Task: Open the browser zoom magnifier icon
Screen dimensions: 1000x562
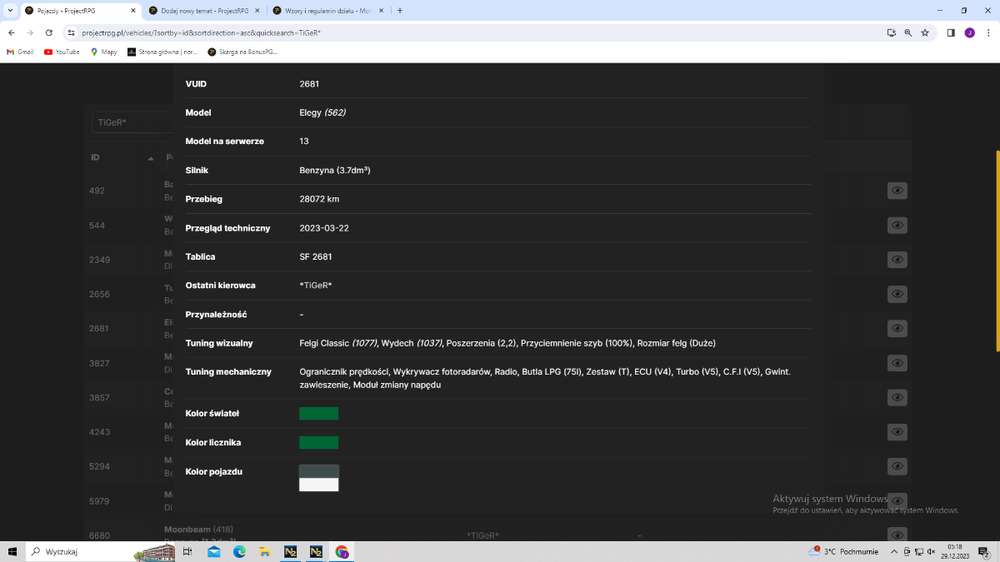Action: click(908, 33)
